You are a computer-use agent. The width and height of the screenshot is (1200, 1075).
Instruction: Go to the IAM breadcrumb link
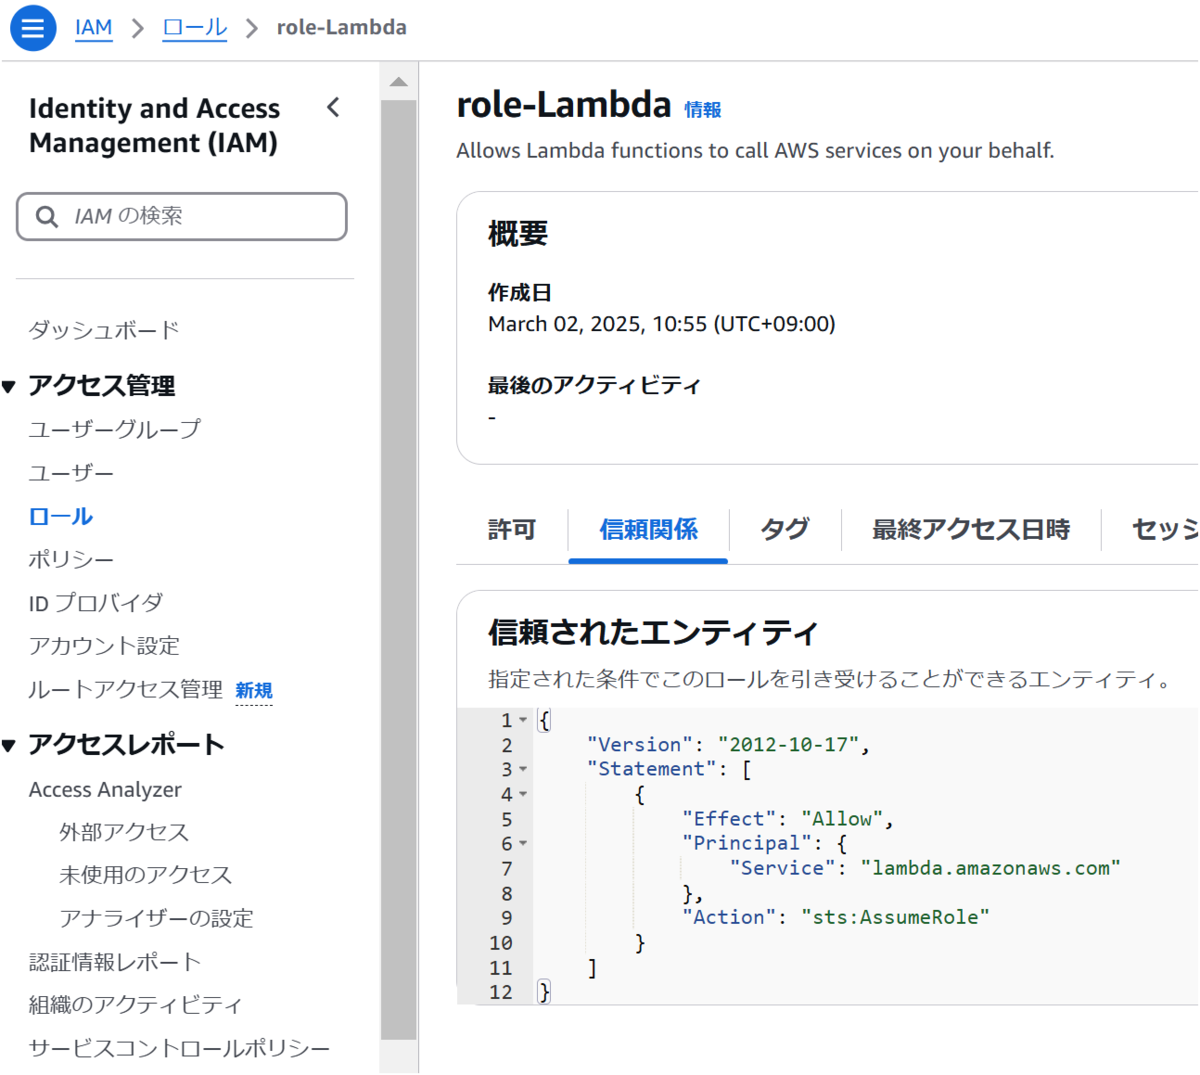[x=94, y=27]
